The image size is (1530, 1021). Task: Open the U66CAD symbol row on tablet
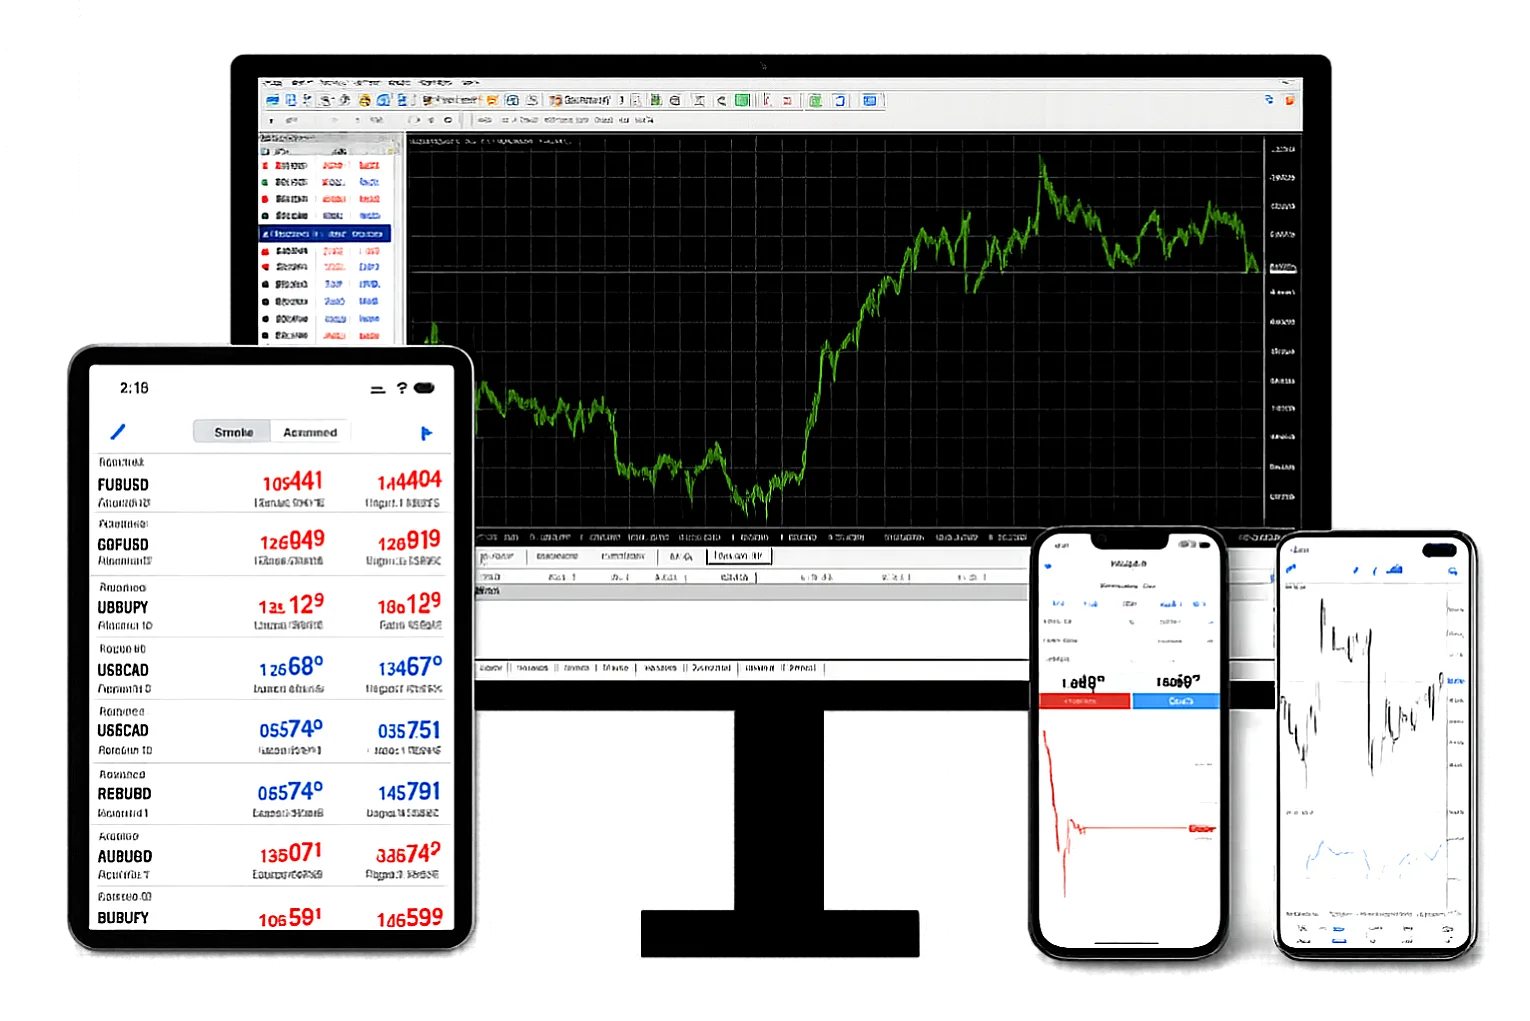tap(271, 731)
